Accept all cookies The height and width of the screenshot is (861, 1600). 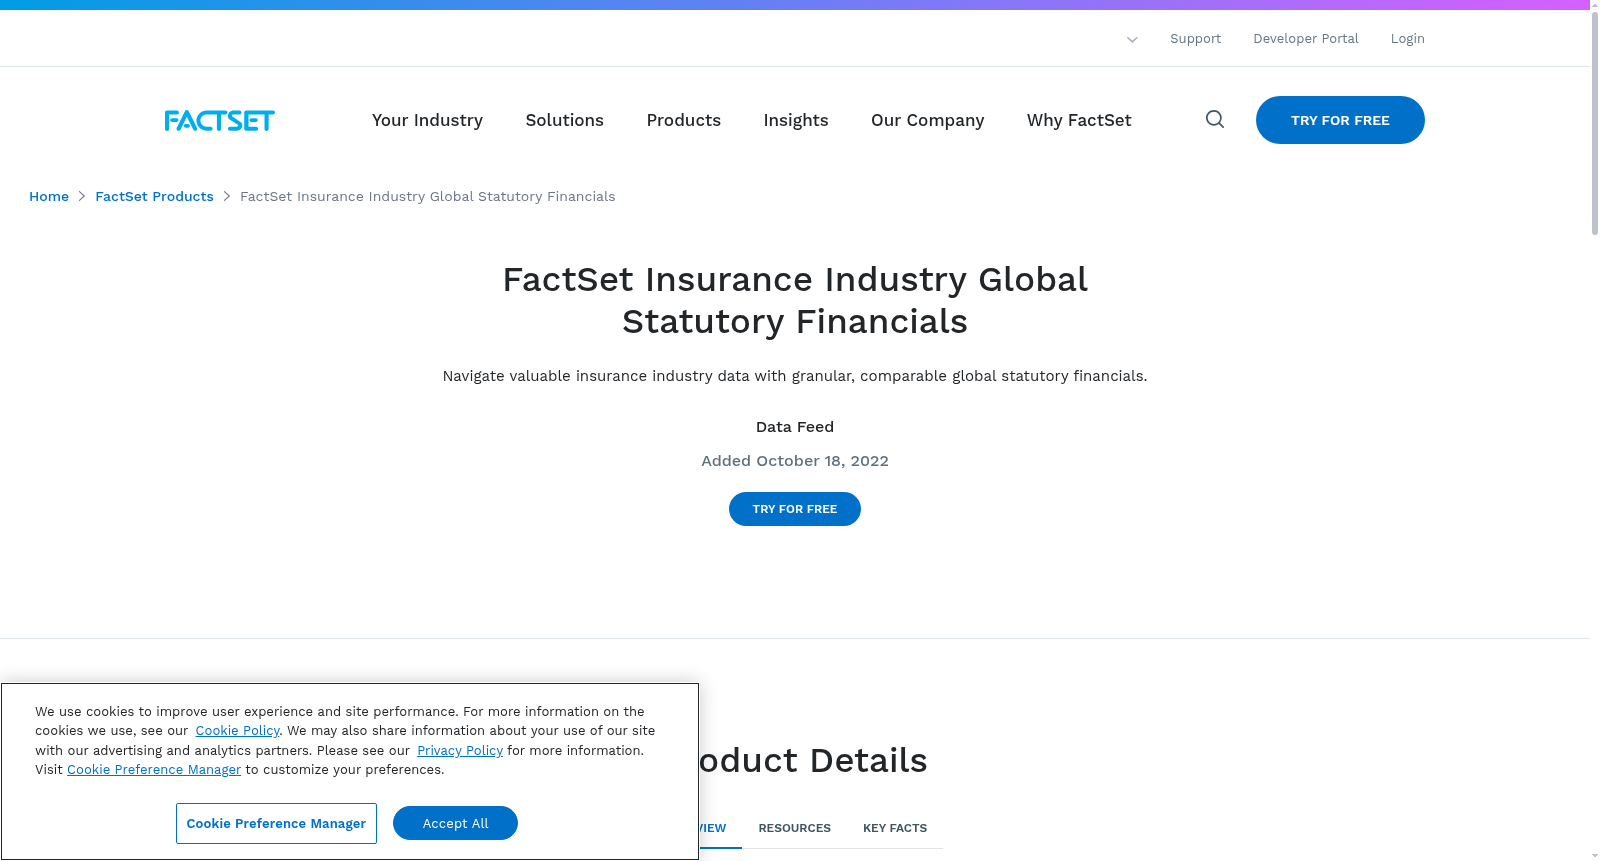(455, 823)
